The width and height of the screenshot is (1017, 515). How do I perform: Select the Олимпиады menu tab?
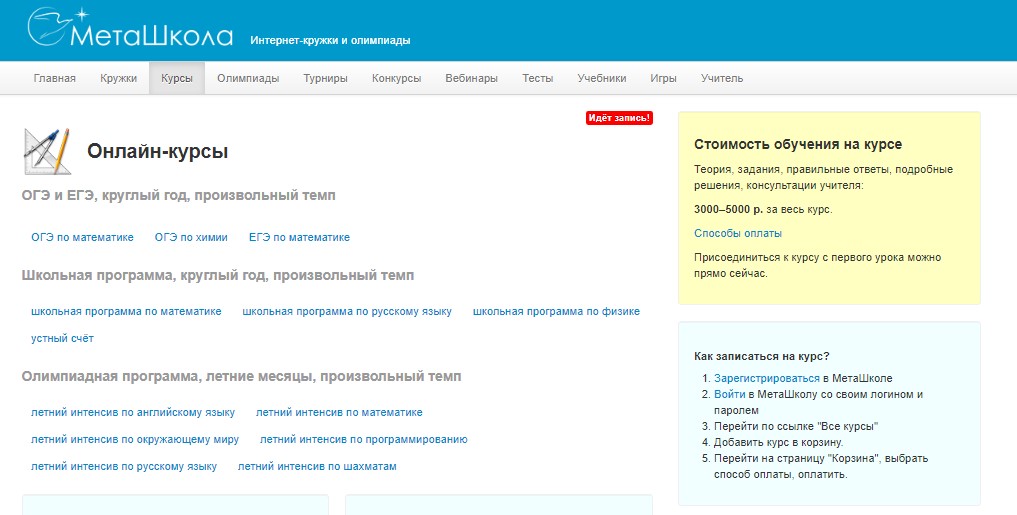pyautogui.click(x=248, y=78)
